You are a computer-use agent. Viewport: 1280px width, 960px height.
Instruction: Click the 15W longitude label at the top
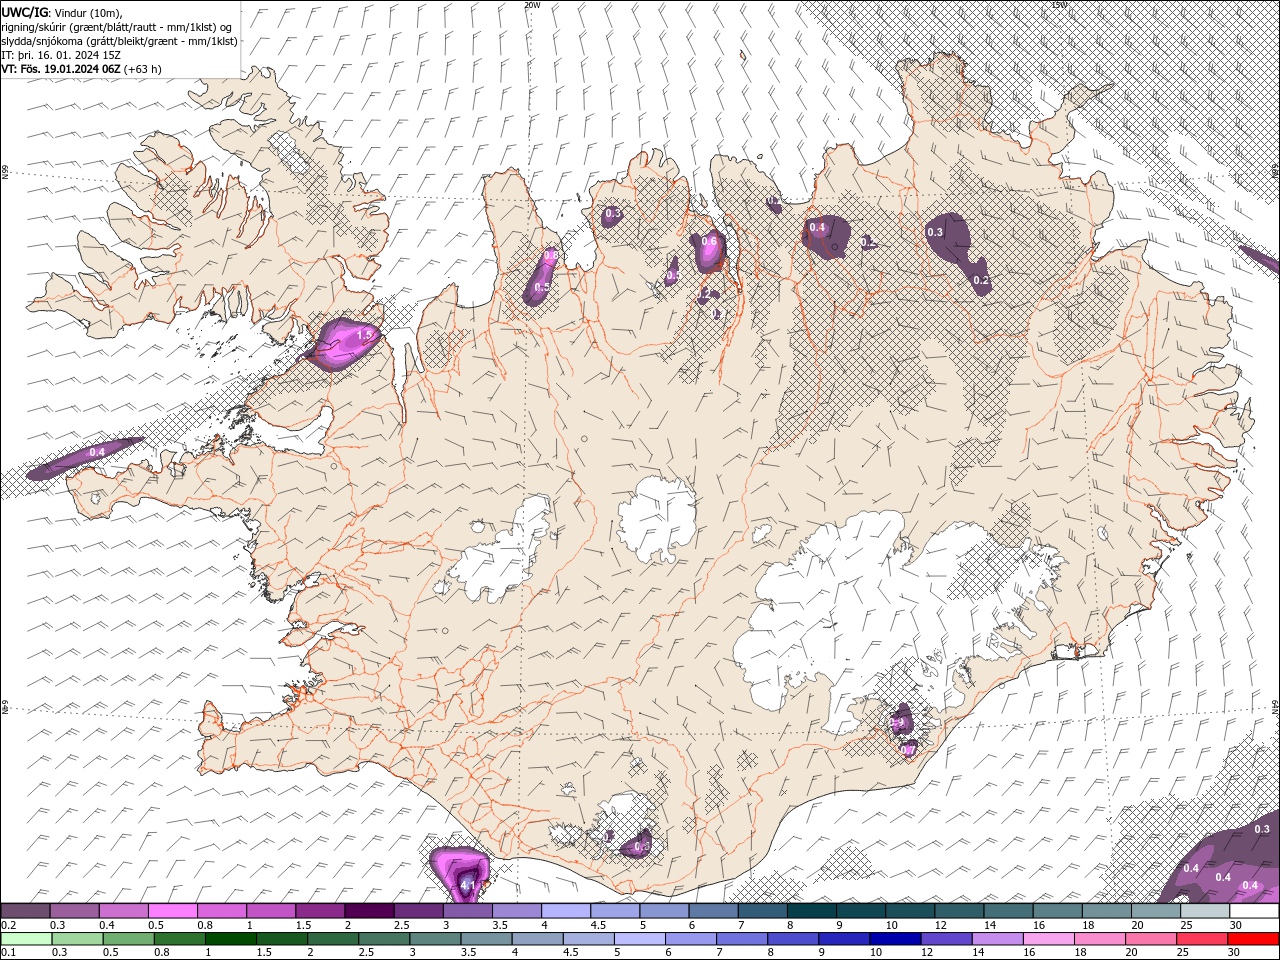click(1060, 5)
